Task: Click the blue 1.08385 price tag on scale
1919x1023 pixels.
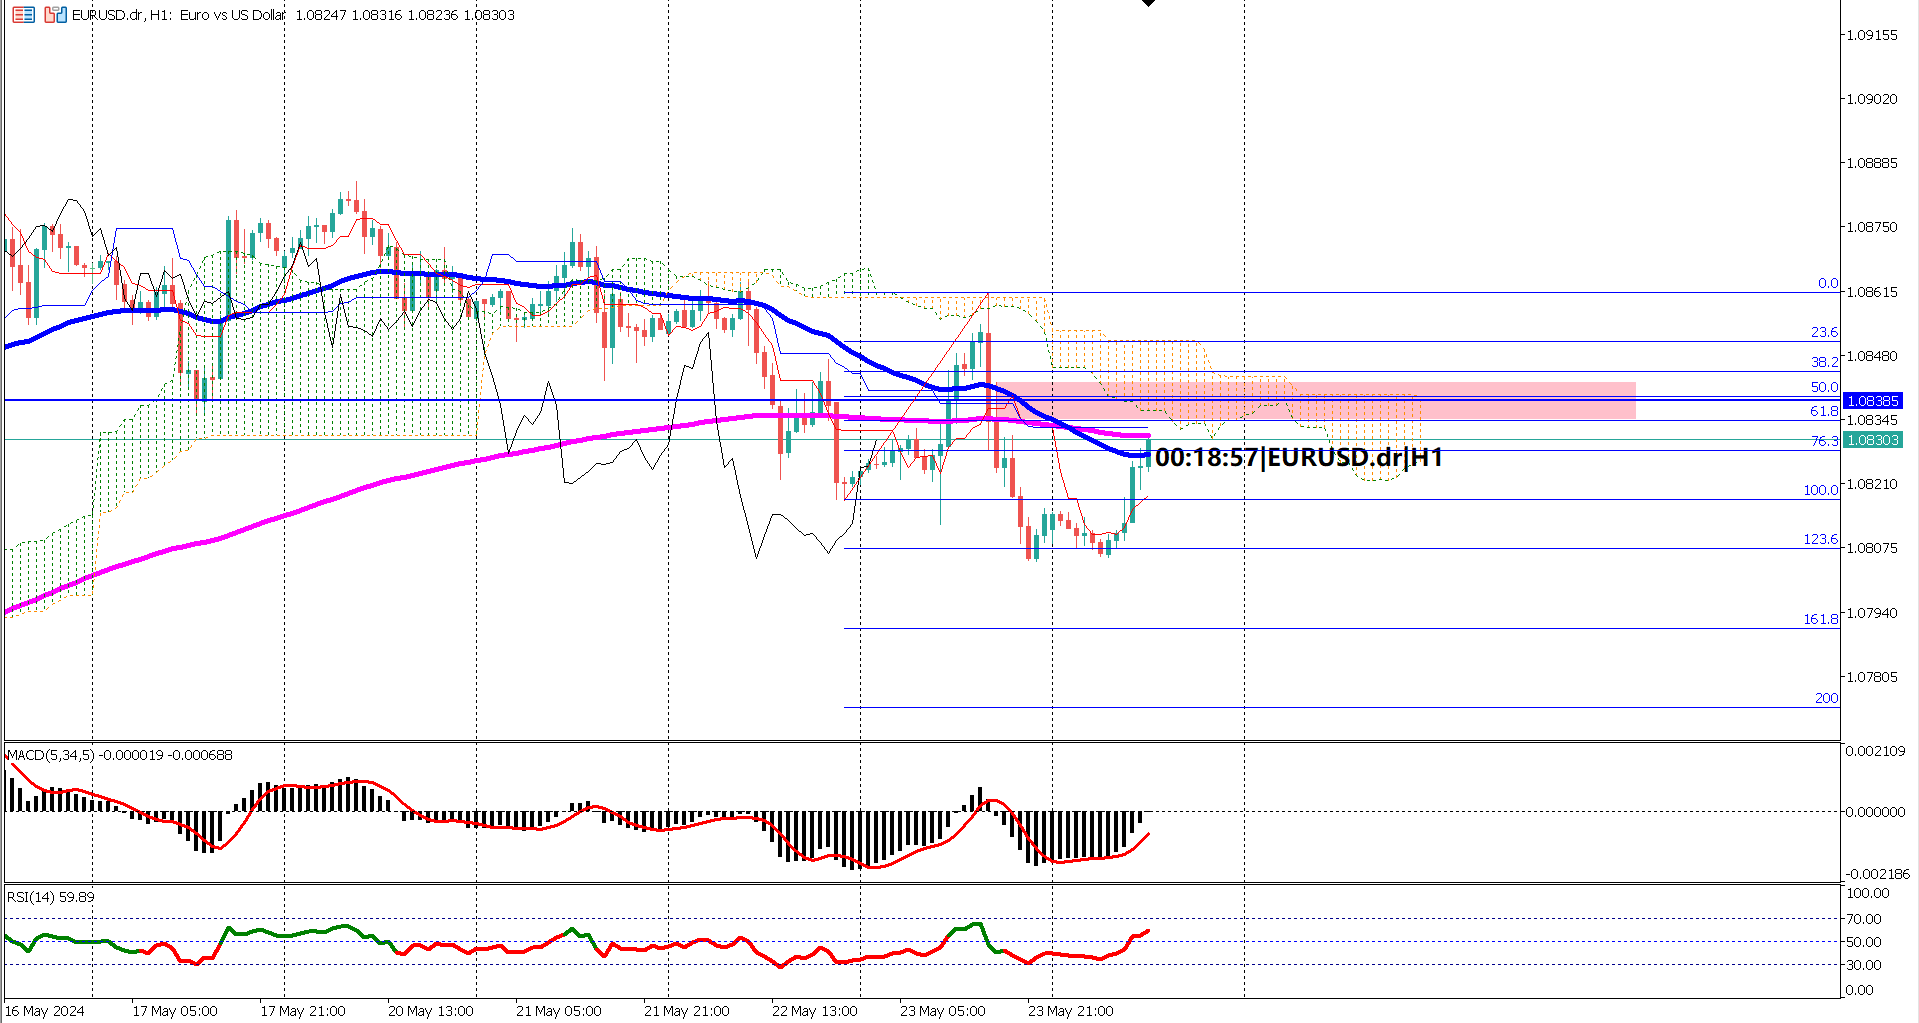Action: pyautogui.click(x=1873, y=400)
